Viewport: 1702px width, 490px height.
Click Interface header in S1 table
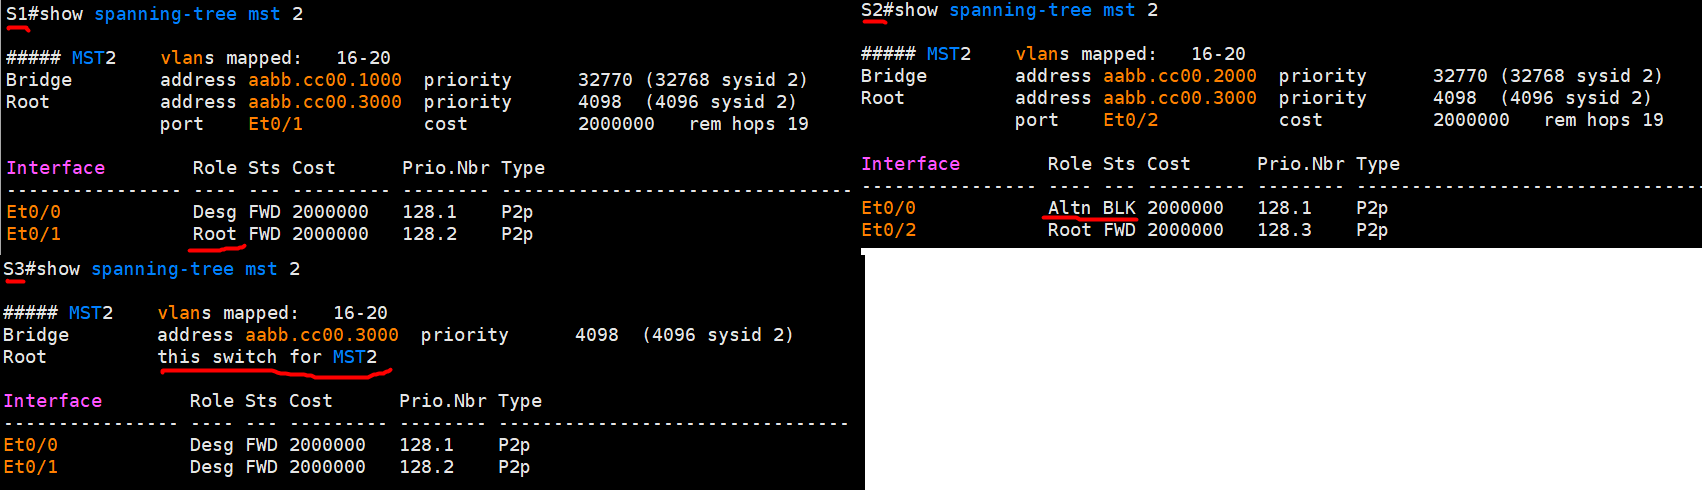56,168
